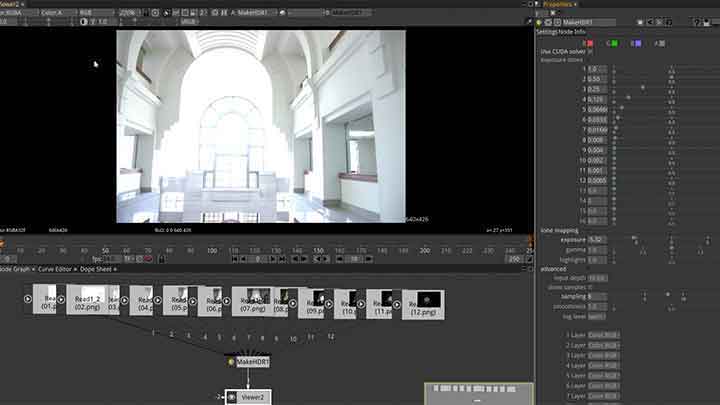
Task: Open the 4 Layer dropdown
Action: point(604,366)
